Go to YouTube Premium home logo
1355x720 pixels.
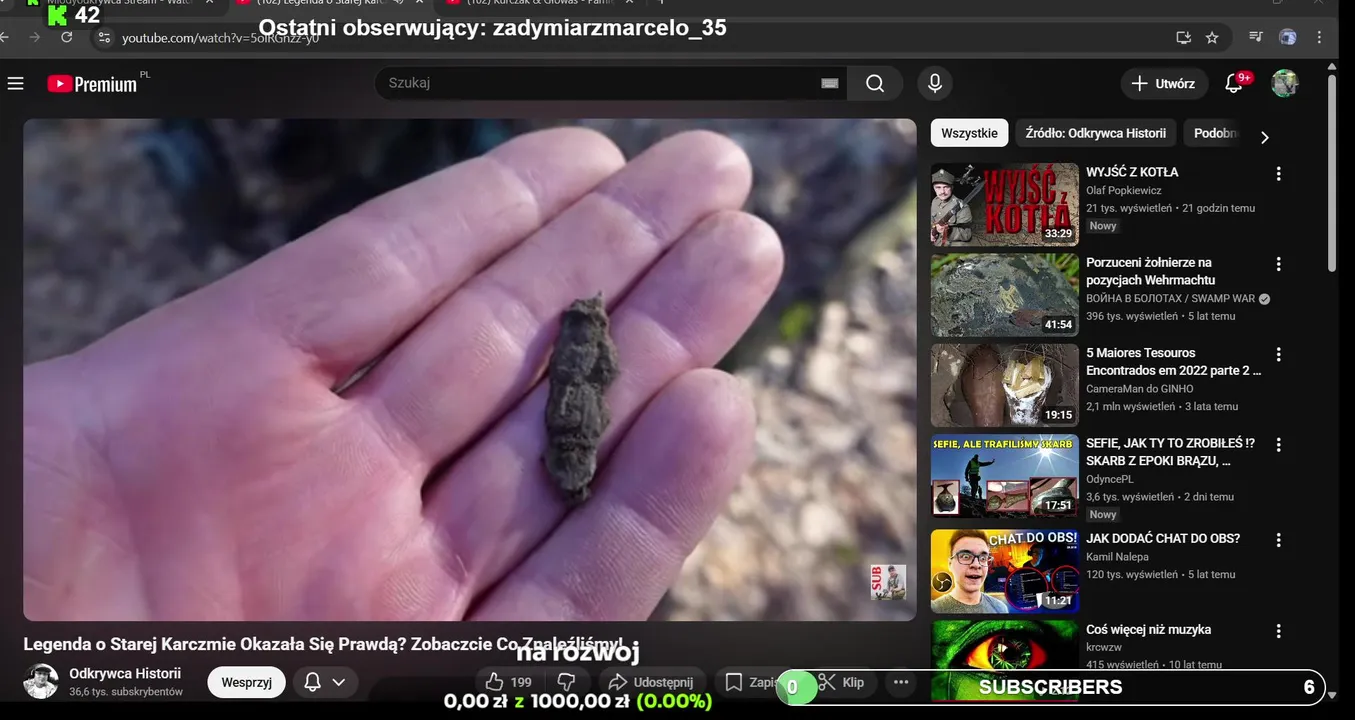click(92, 84)
